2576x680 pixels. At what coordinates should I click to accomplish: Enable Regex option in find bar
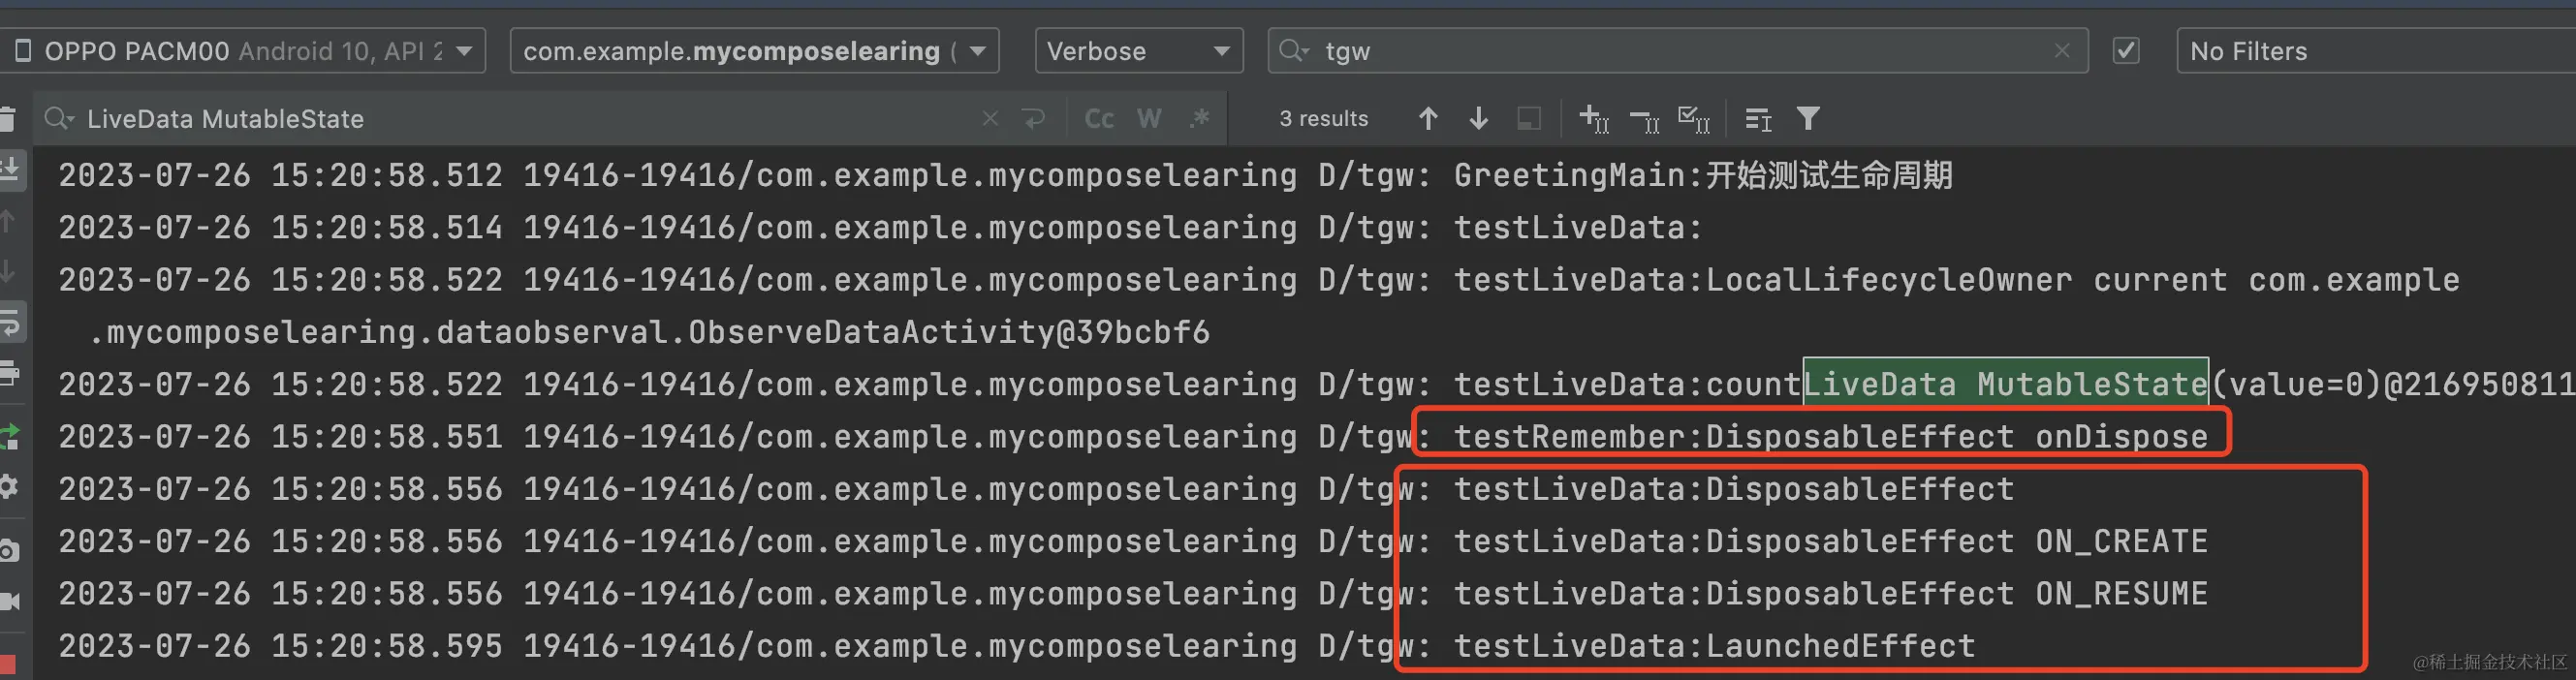1199,119
